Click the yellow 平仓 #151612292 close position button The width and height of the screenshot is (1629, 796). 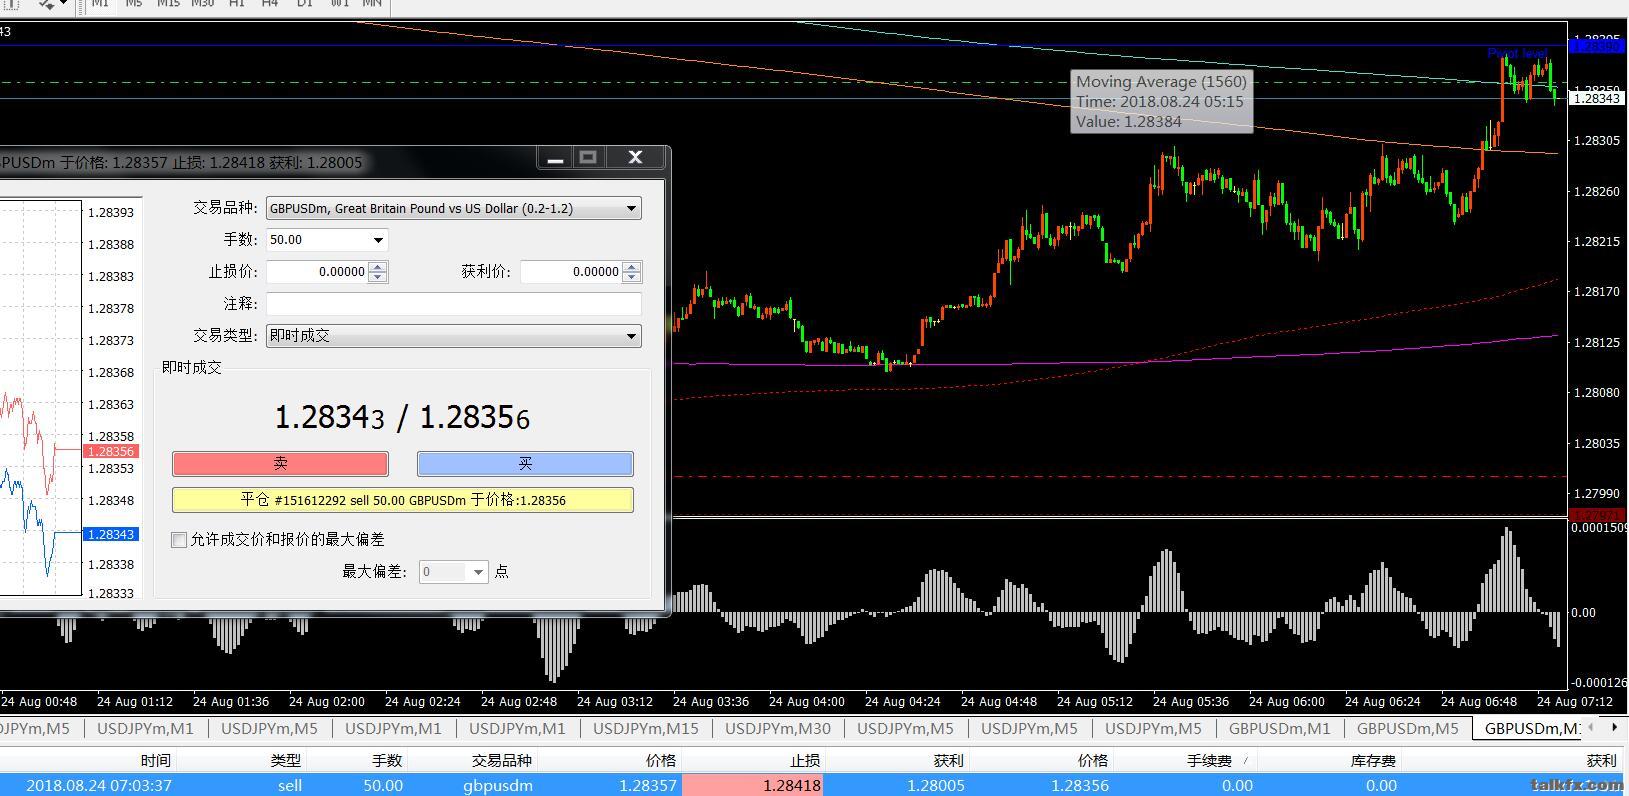point(403,500)
